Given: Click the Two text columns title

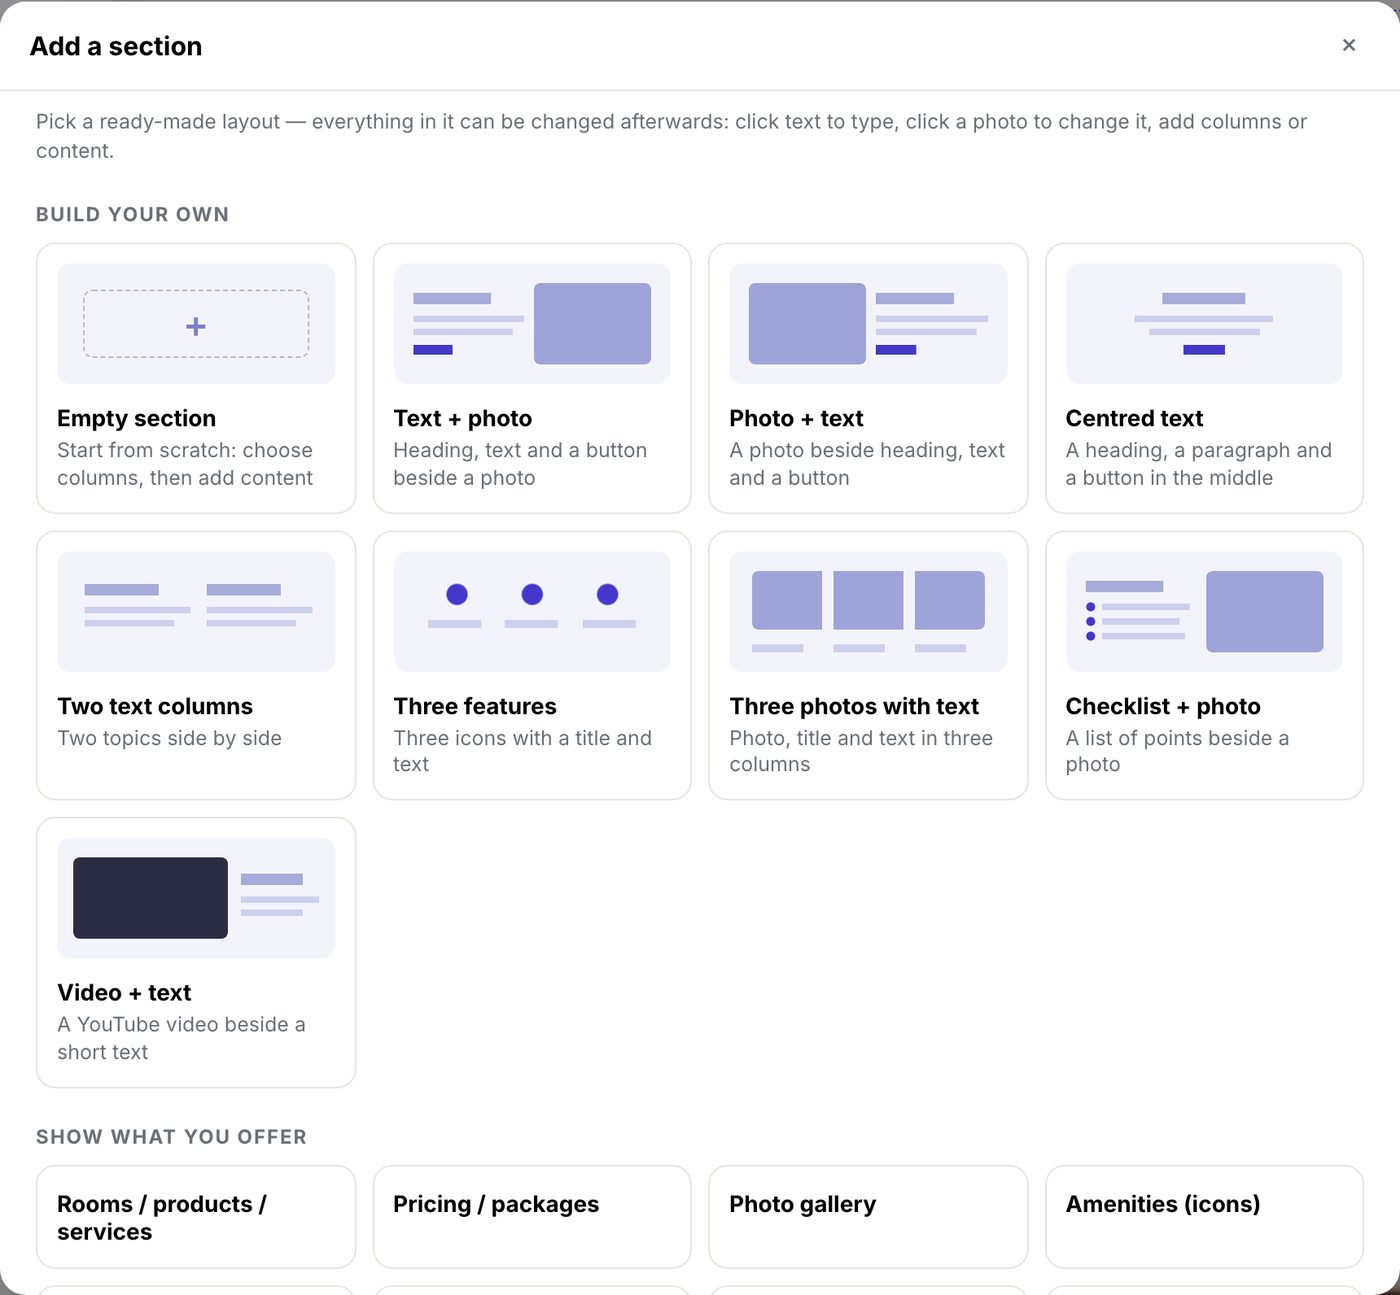Looking at the screenshot, I should pyautogui.click(x=155, y=706).
